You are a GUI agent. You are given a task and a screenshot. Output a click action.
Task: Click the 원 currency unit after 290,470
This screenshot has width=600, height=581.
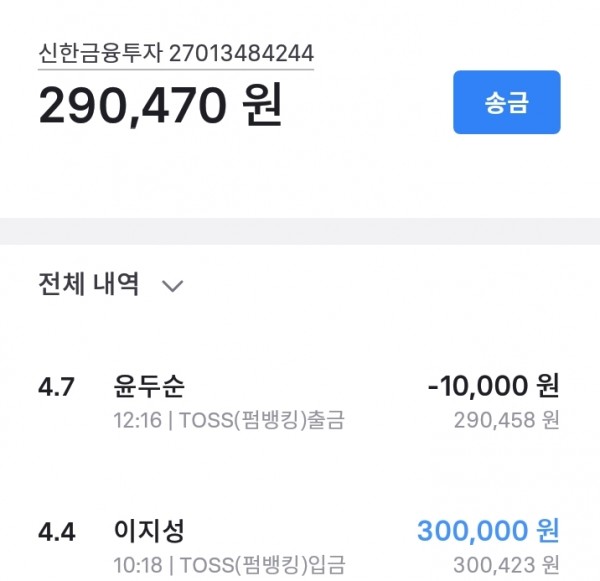point(262,106)
